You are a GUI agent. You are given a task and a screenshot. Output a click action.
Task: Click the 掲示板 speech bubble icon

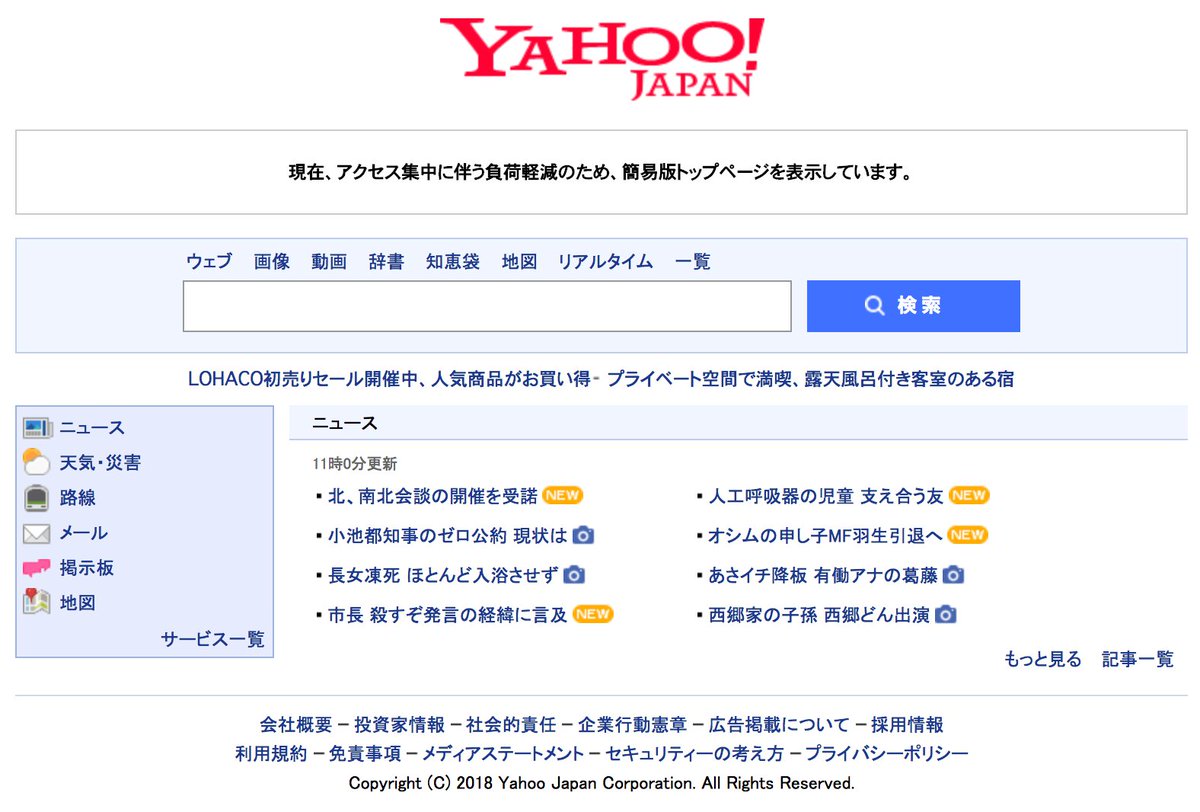coord(37,568)
